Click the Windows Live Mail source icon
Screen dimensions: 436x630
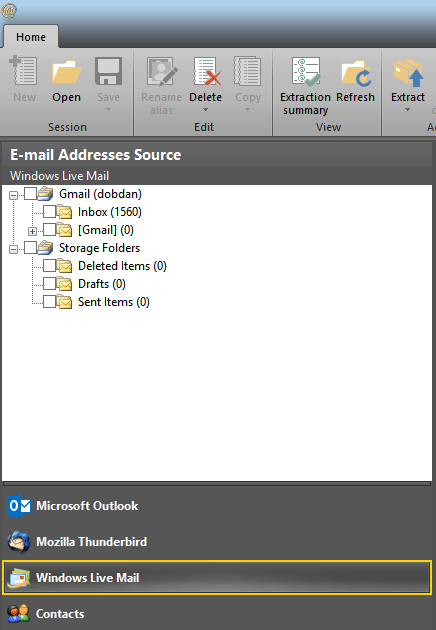click(18, 578)
